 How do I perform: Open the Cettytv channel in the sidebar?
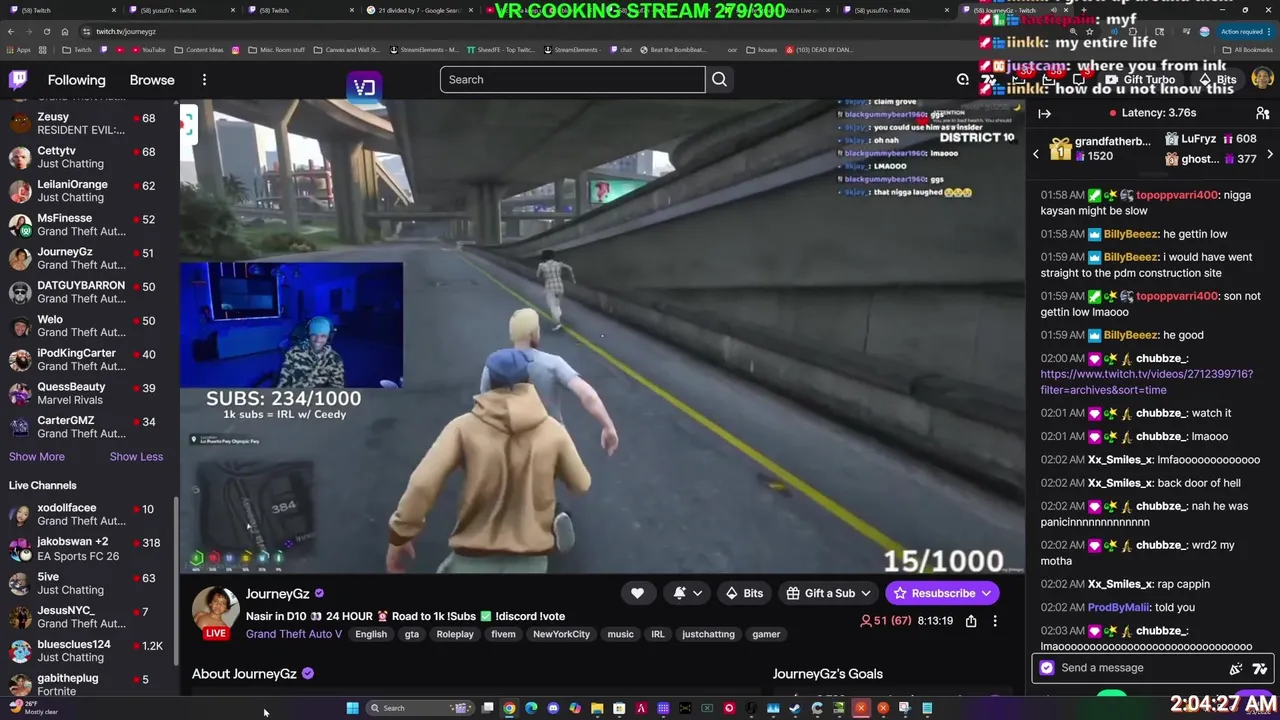(88, 157)
